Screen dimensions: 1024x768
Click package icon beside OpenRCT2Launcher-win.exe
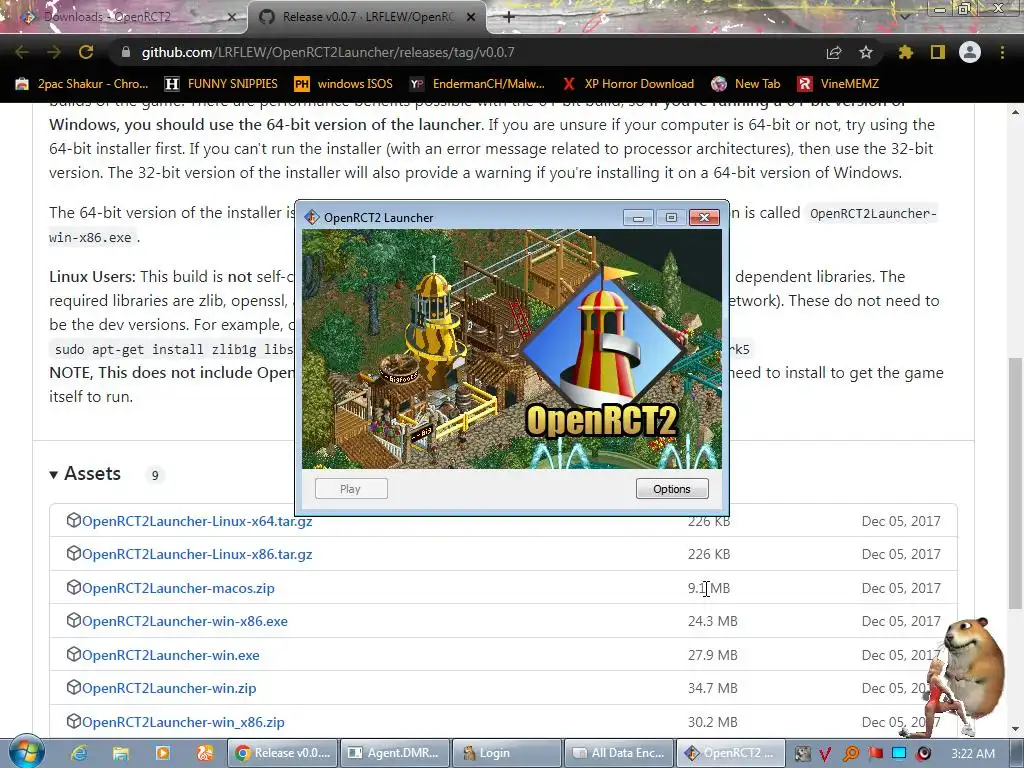(x=73, y=654)
